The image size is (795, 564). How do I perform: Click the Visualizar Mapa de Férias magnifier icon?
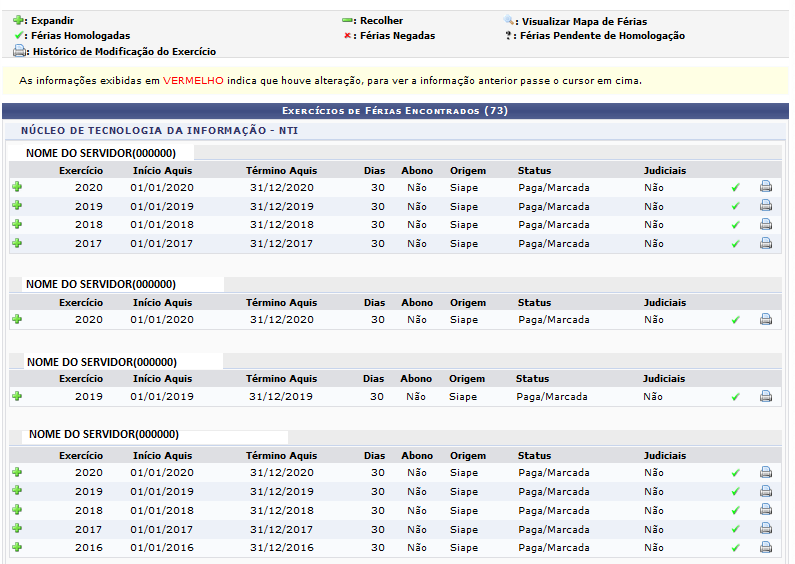510,20
